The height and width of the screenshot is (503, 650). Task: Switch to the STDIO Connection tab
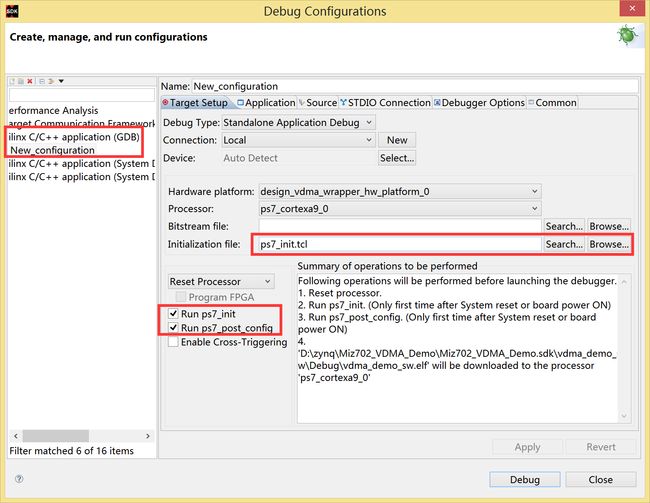pos(386,102)
